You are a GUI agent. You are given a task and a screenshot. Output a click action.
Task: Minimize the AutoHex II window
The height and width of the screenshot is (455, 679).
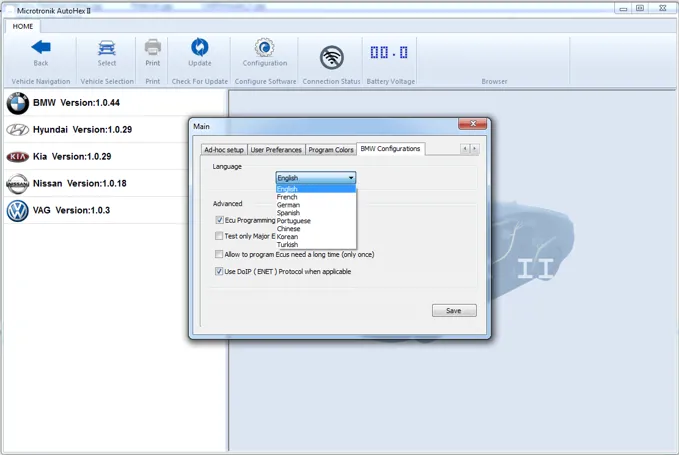pos(623,8)
